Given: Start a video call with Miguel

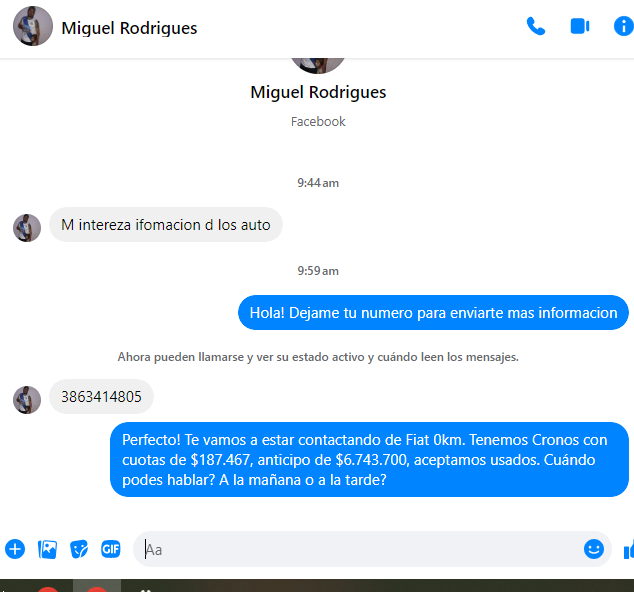Looking at the screenshot, I should coord(579,27).
